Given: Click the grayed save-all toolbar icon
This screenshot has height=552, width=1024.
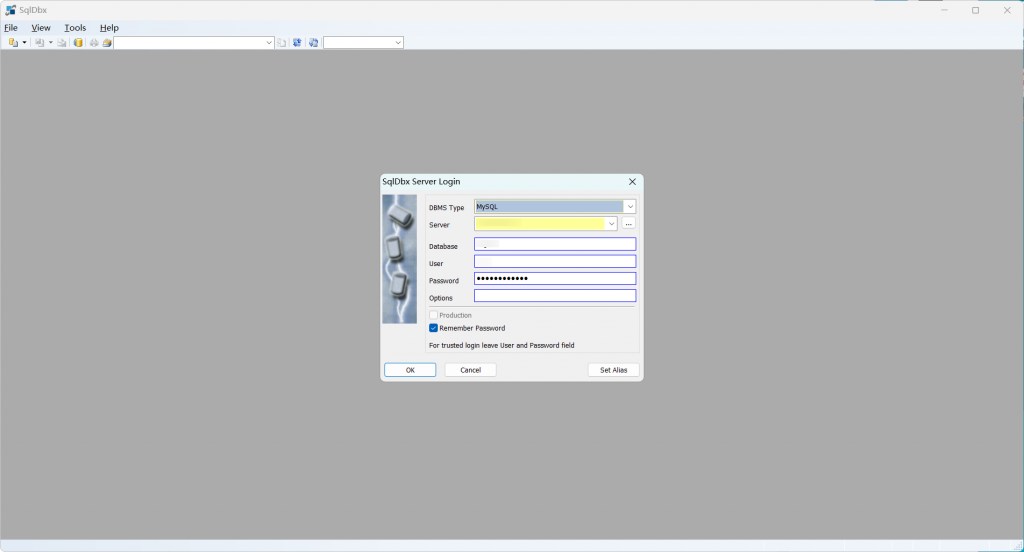Looking at the screenshot, I should point(62,42).
